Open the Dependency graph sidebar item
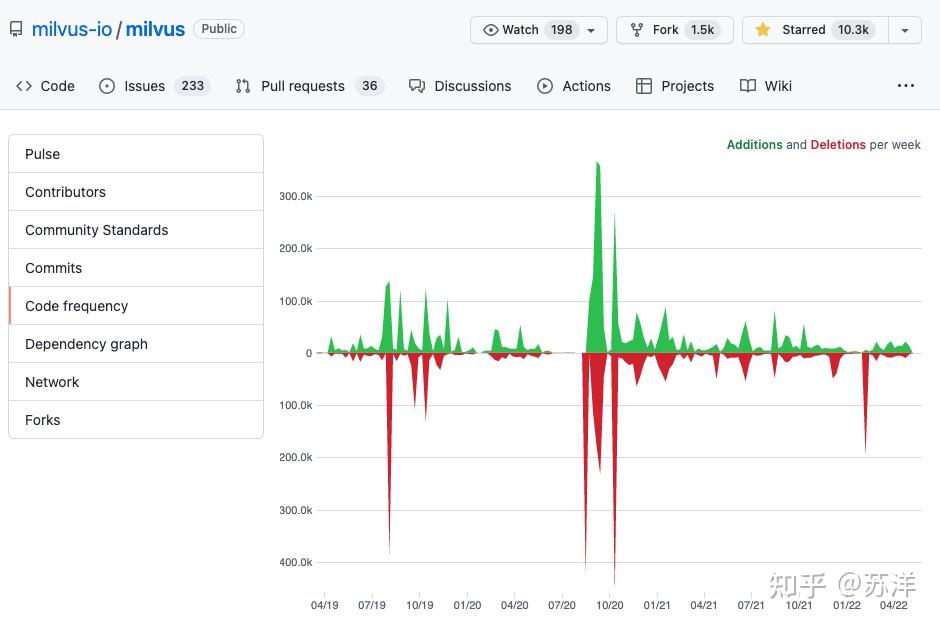Viewport: 940px width, 623px height. point(86,344)
